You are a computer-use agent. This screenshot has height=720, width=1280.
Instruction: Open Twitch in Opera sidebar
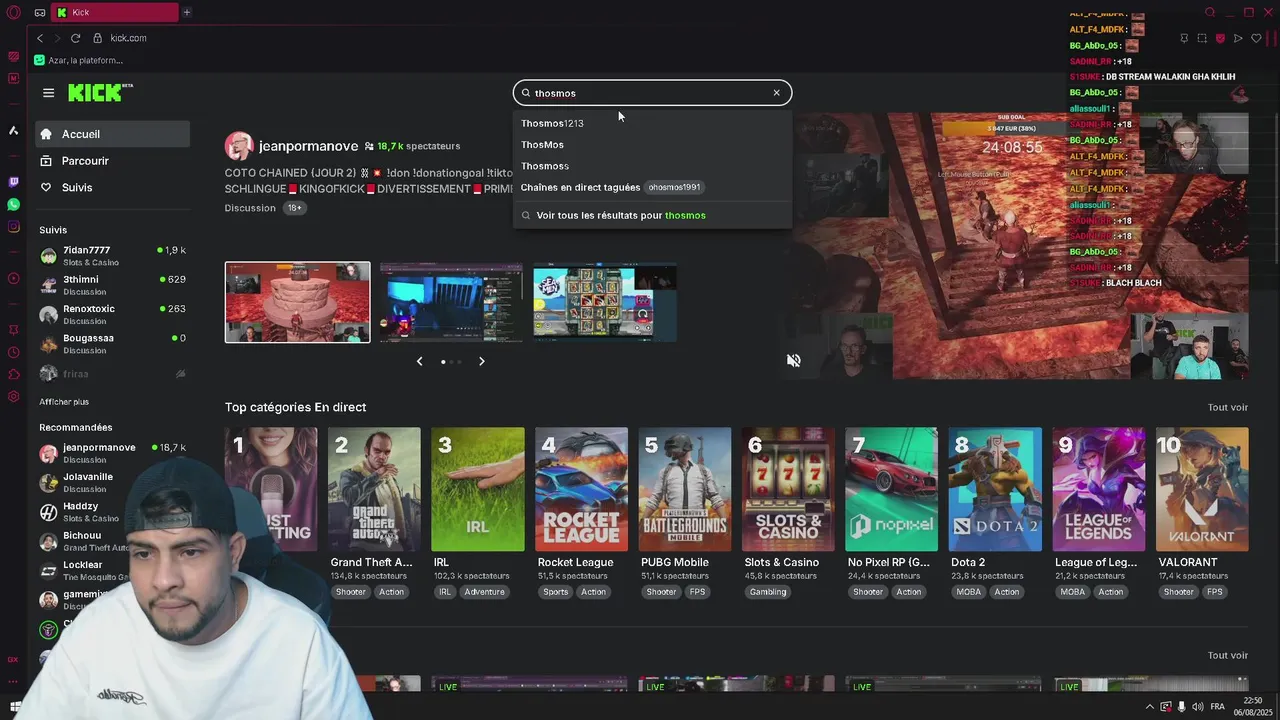point(13,182)
